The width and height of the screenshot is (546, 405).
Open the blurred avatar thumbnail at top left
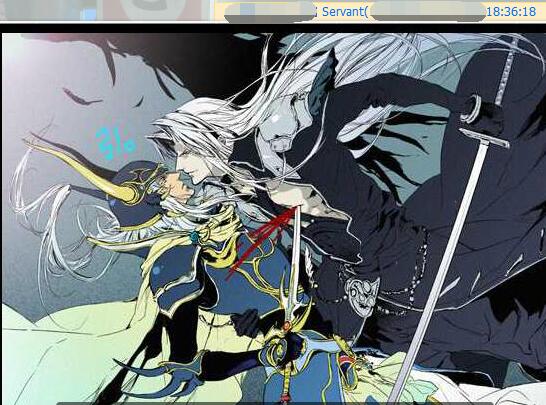pos(106,9)
